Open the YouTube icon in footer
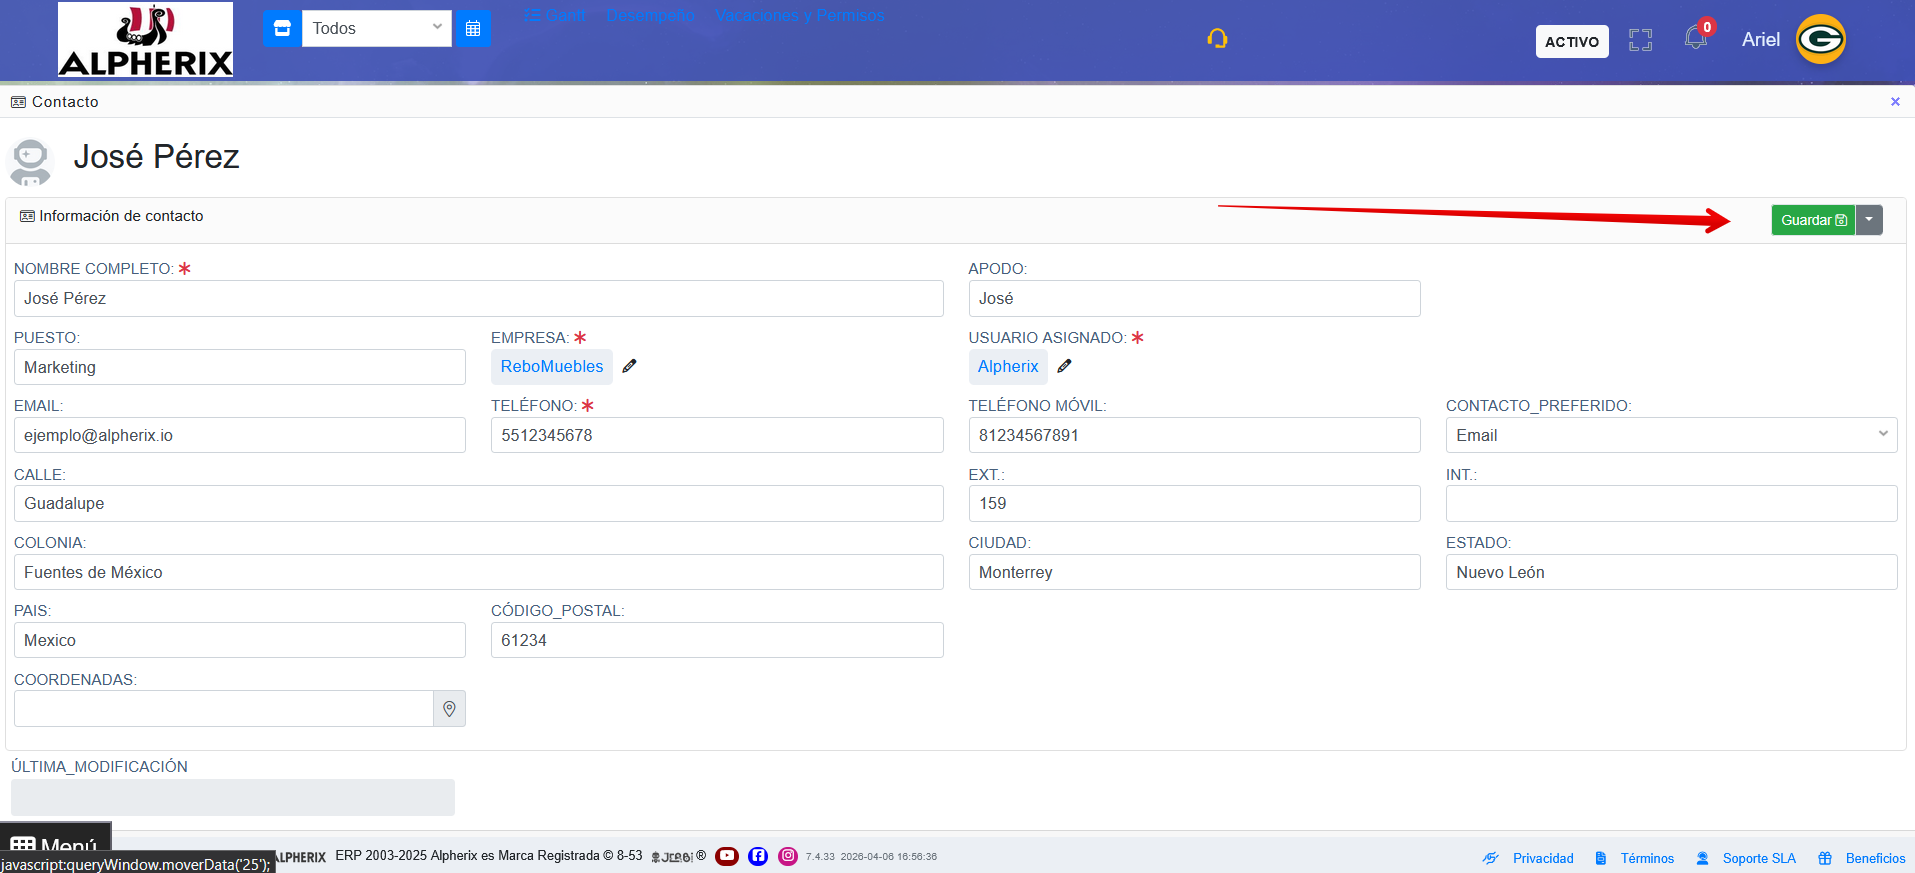The image size is (1915, 873). (727, 856)
